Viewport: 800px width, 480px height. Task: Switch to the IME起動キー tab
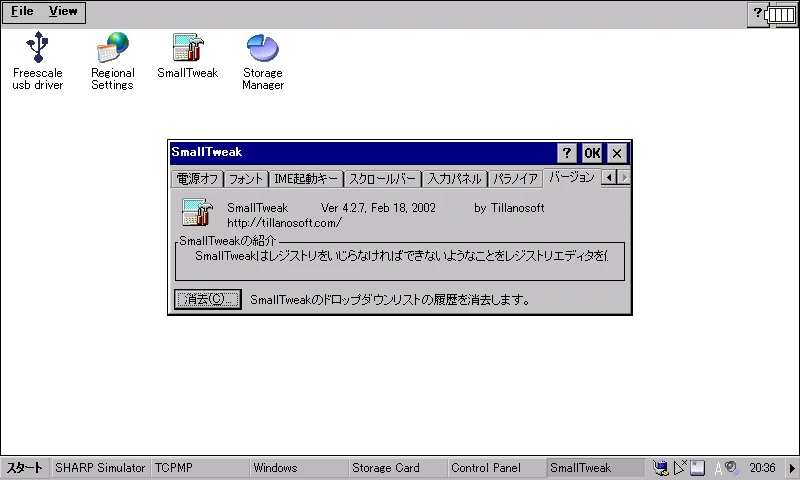tap(306, 179)
